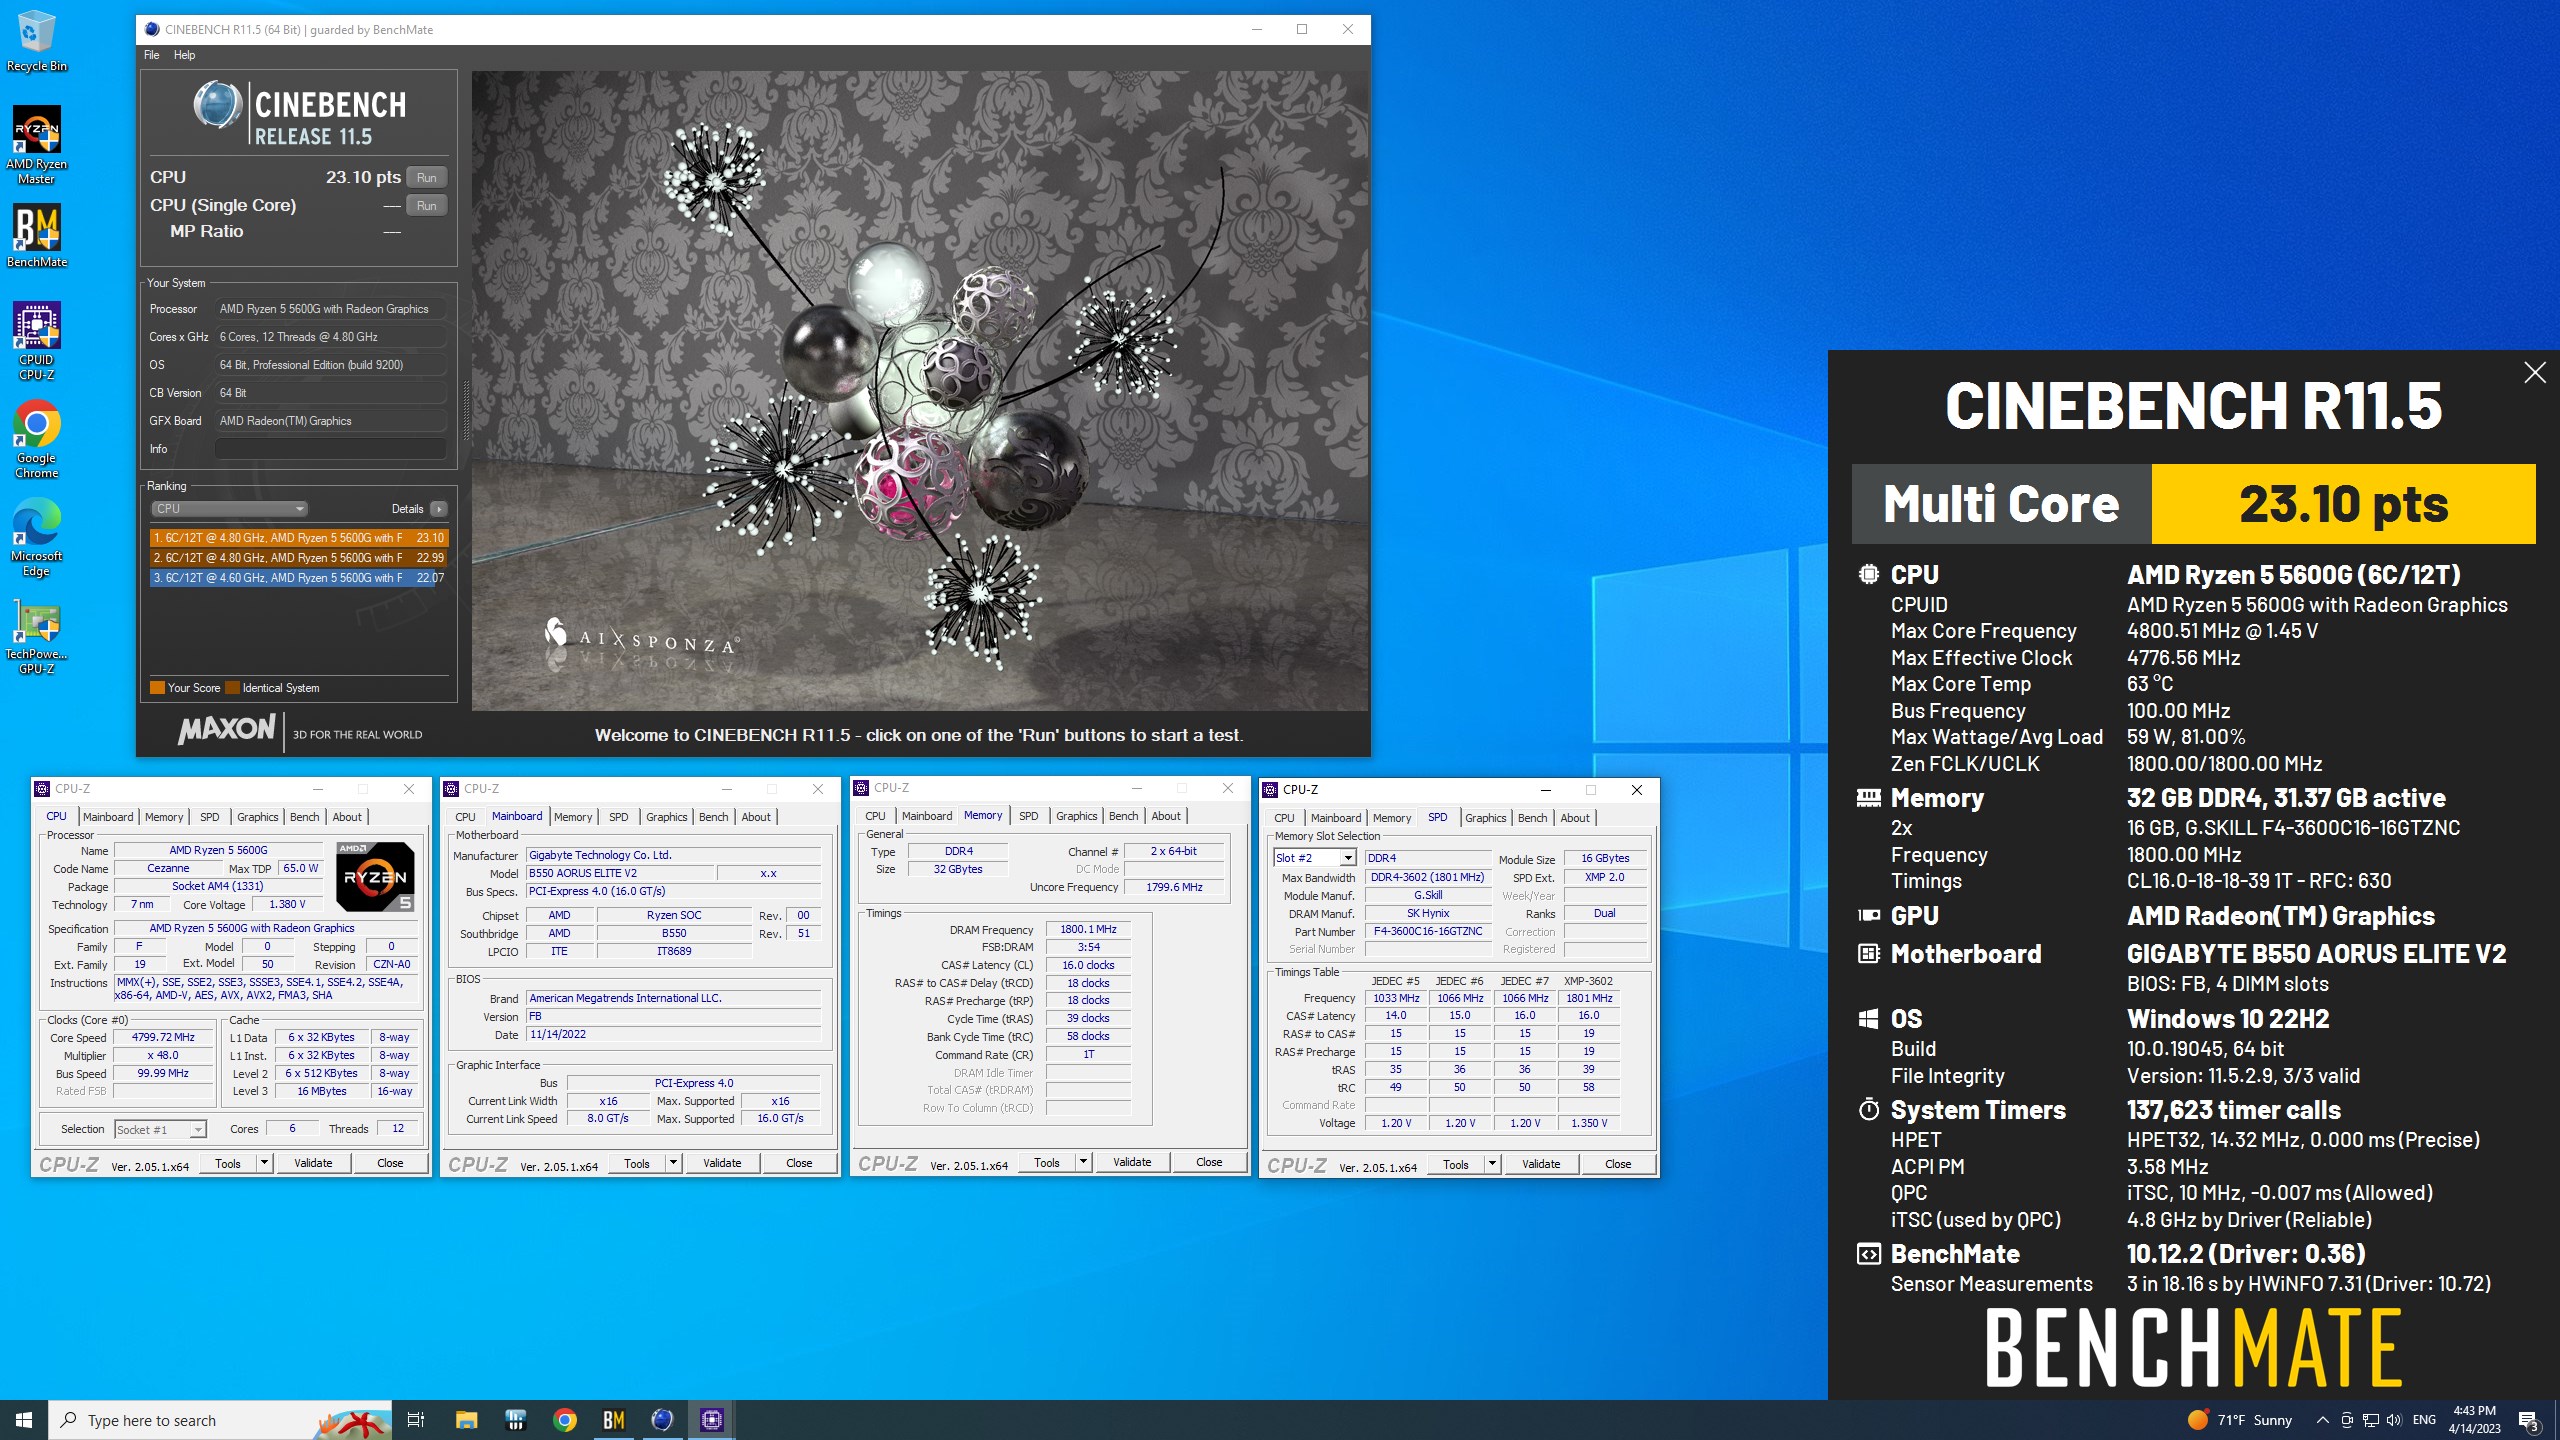Open the File menu in Cinebench
Viewport: 2560px width, 1440px height.
click(x=151, y=55)
